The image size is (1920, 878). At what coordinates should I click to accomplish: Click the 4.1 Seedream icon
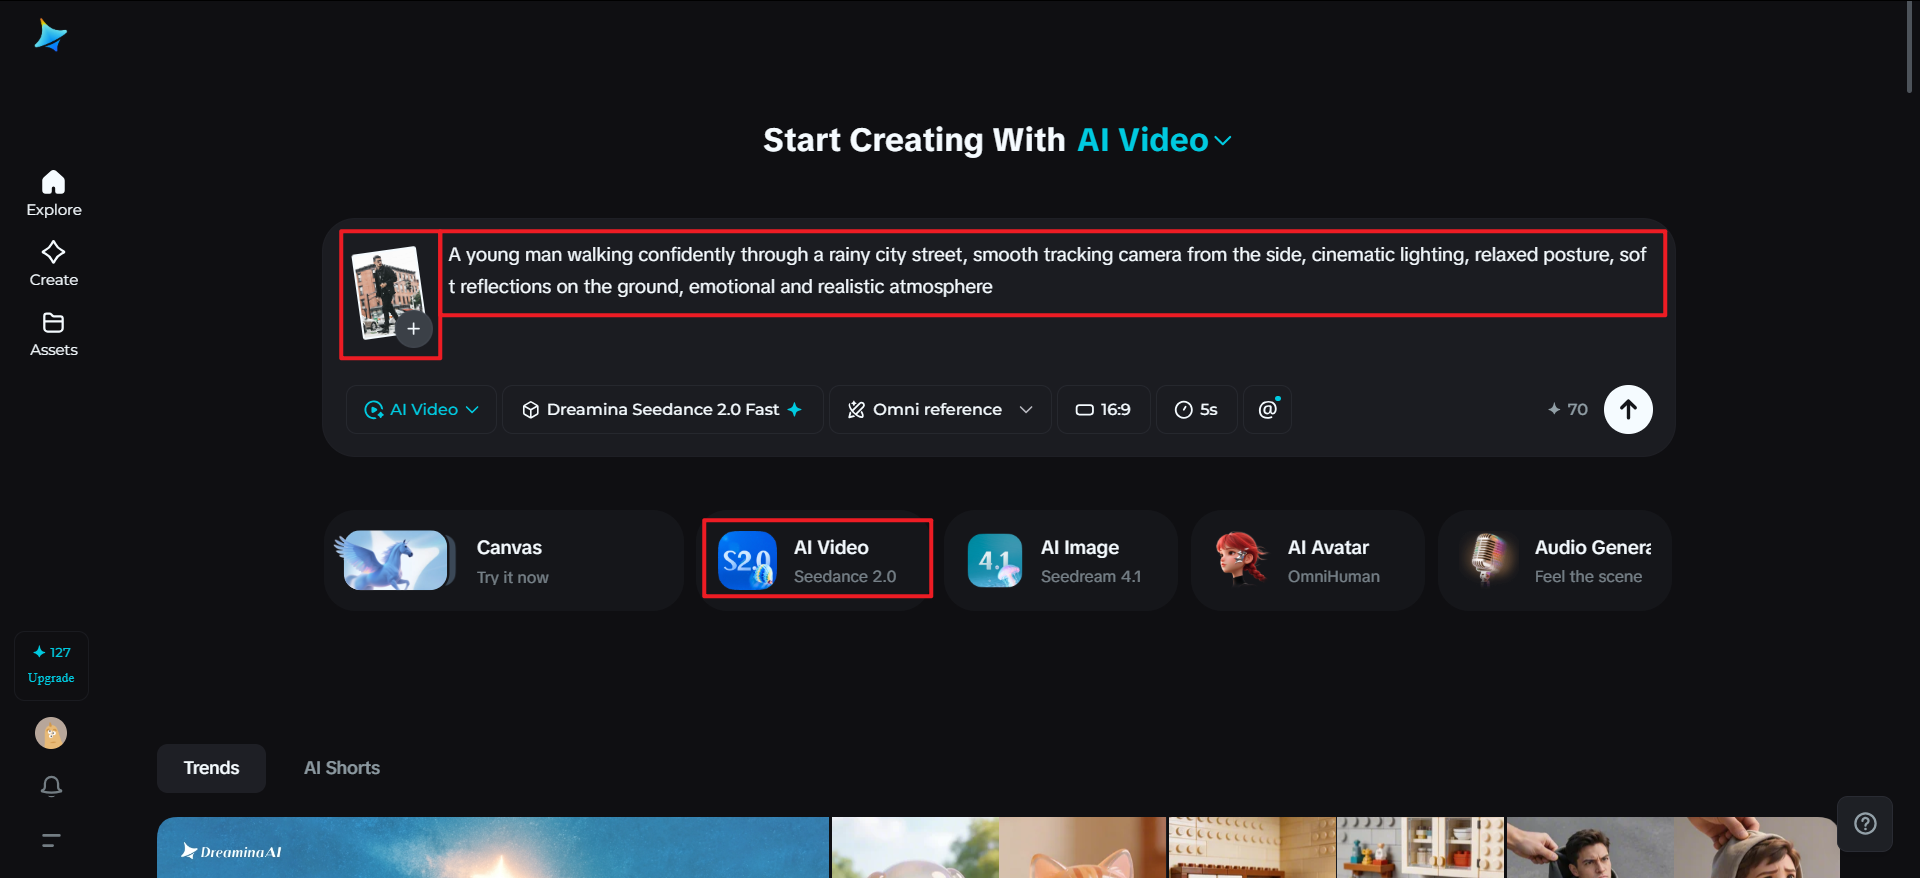pos(995,561)
